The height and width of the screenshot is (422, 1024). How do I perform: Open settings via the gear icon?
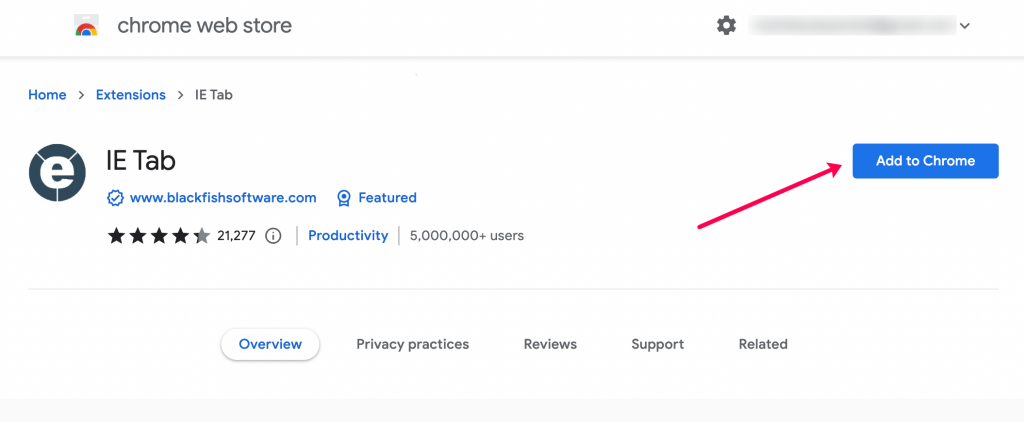pyautogui.click(x=726, y=26)
